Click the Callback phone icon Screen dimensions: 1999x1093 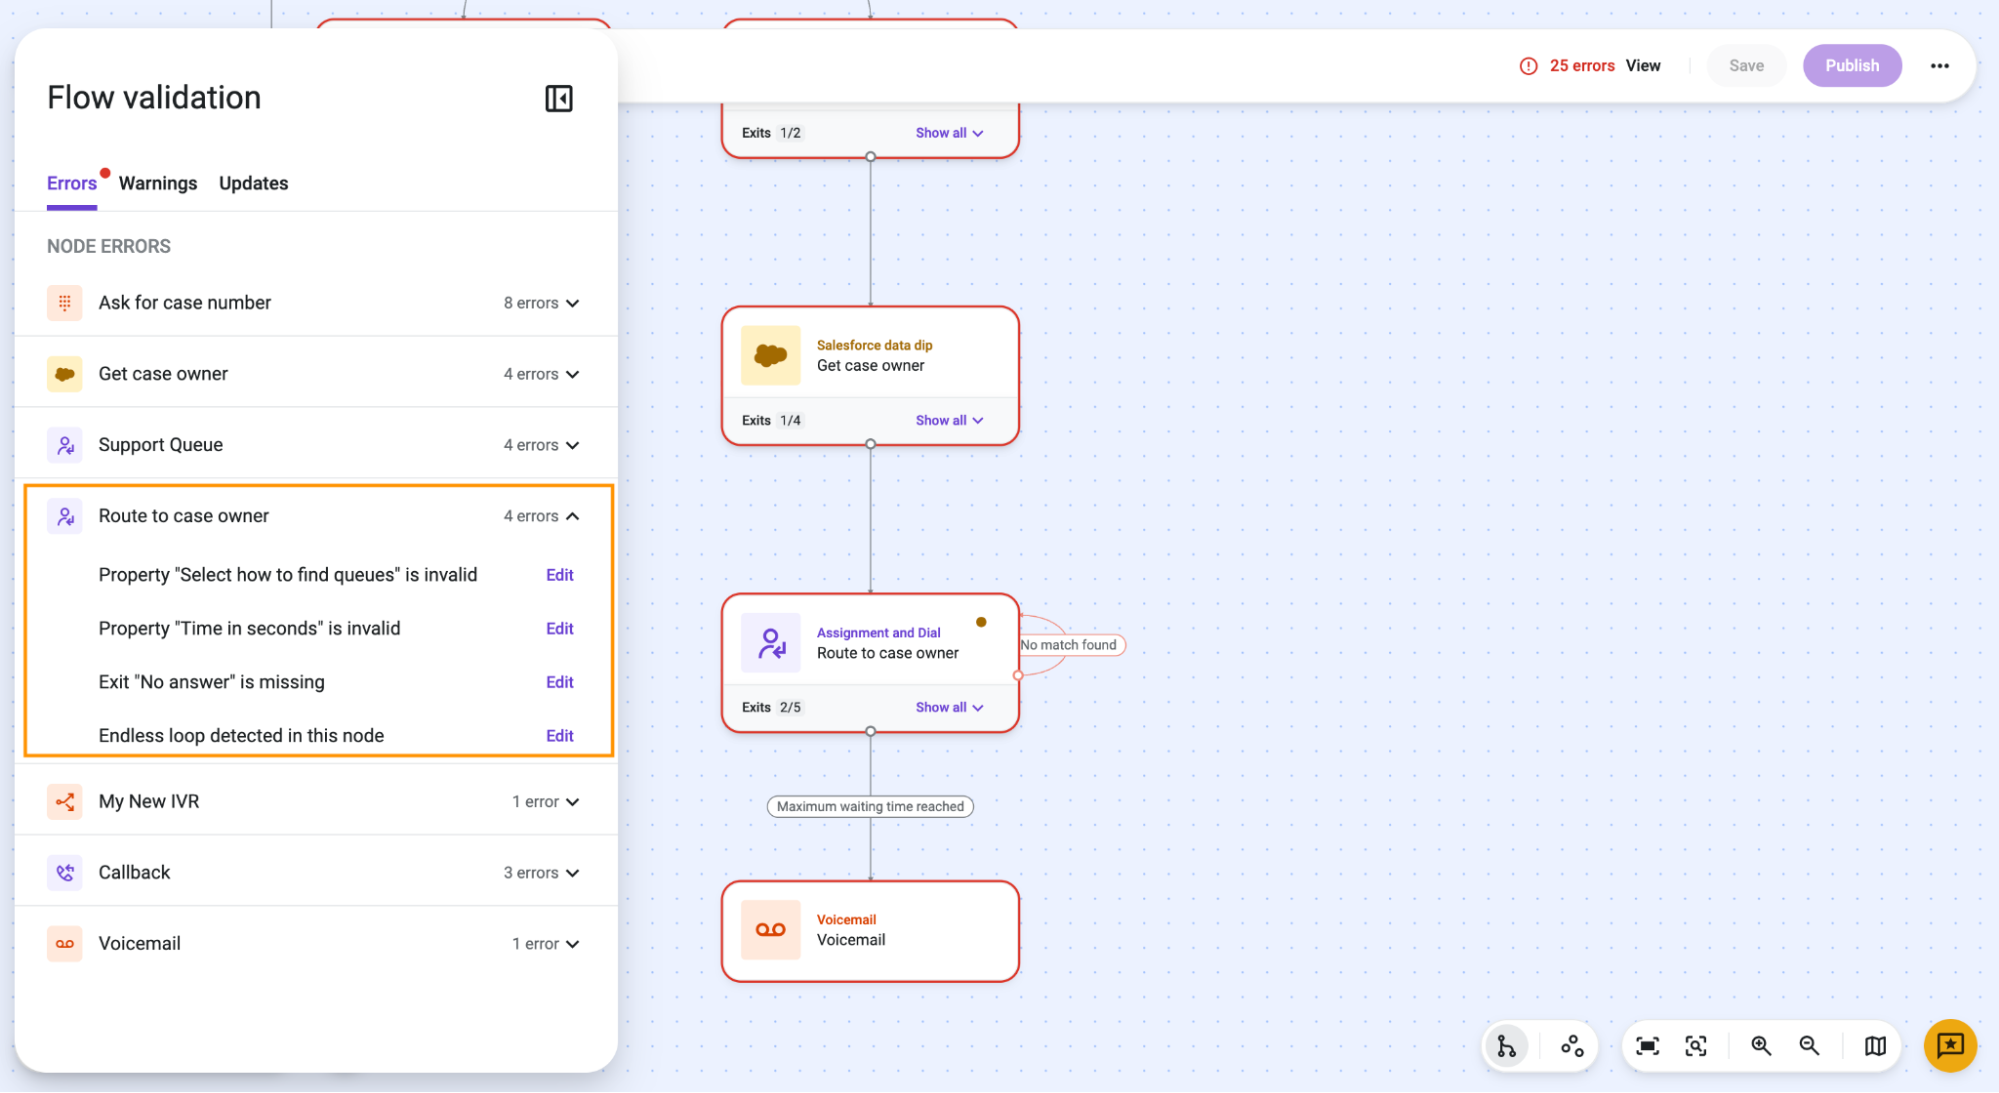click(65, 873)
